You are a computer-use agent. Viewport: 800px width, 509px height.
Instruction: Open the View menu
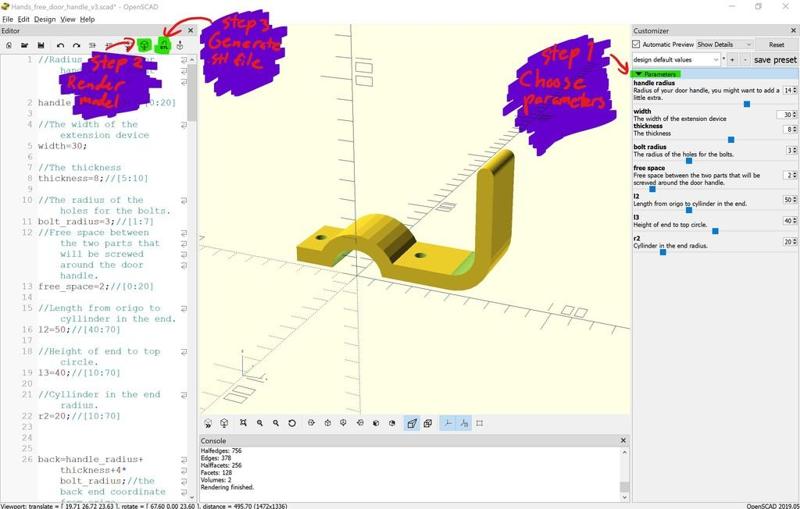[68, 19]
